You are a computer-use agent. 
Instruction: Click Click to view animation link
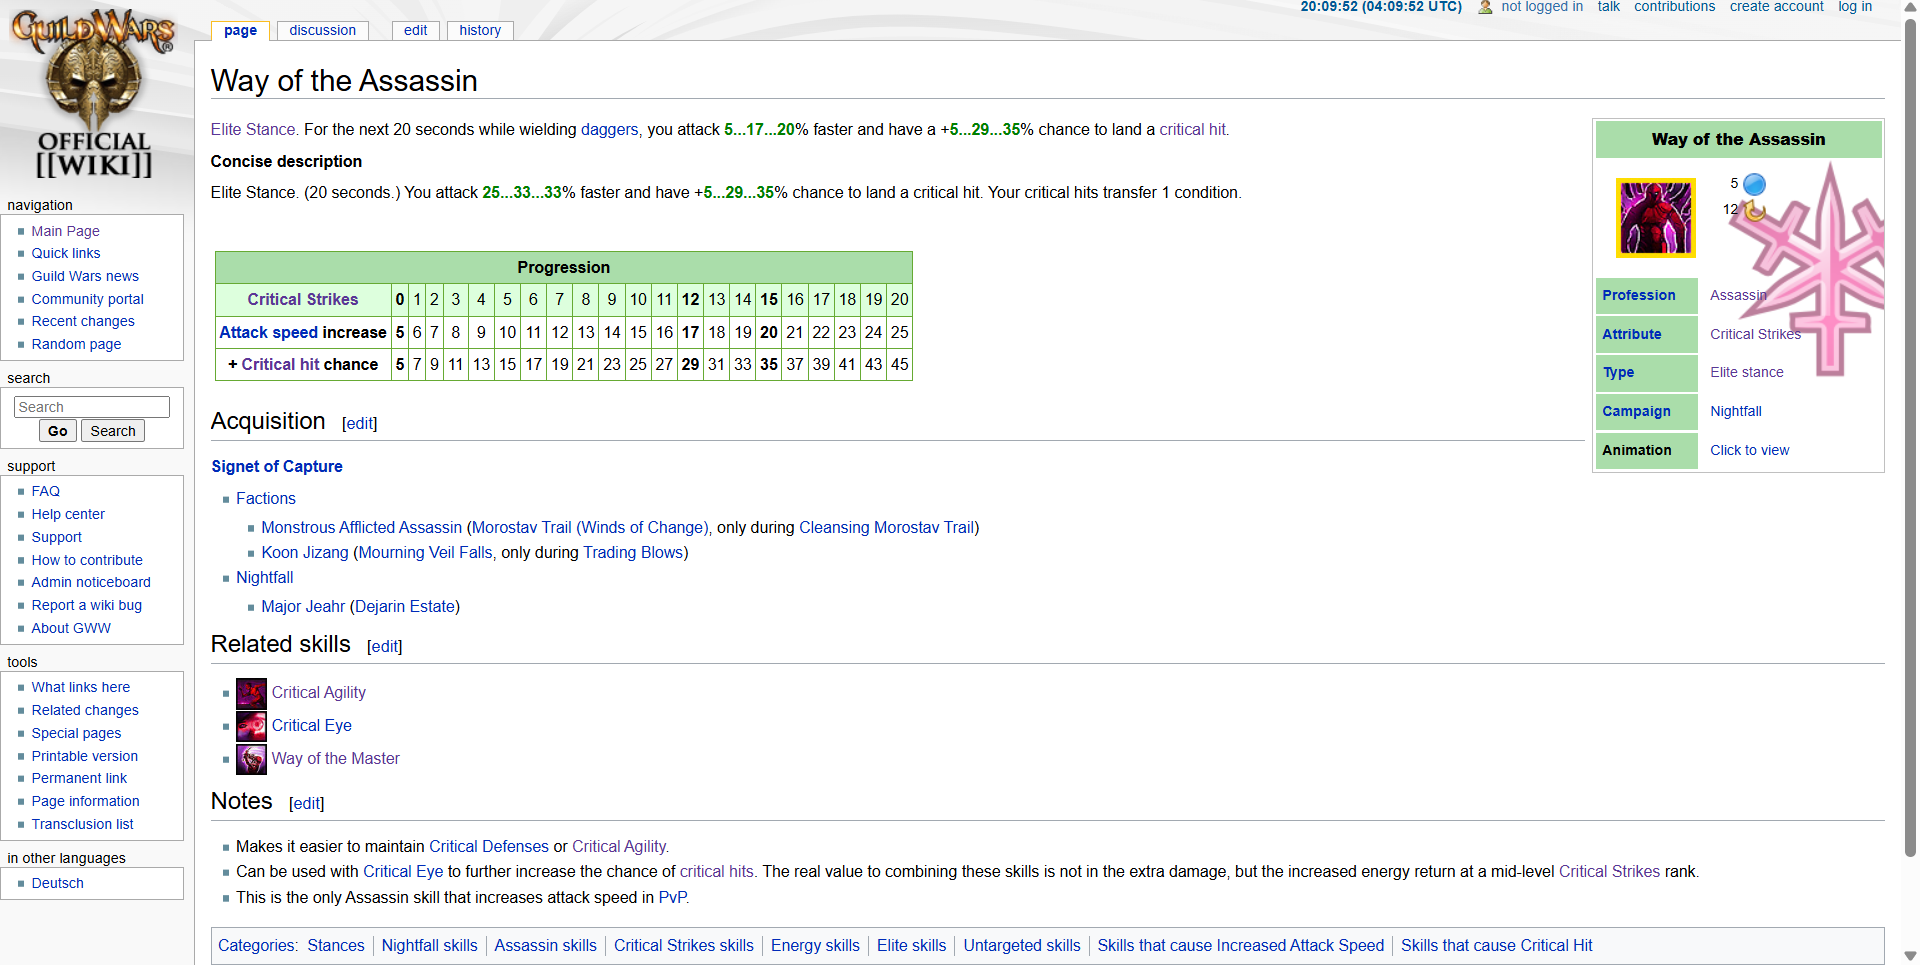(1749, 451)
